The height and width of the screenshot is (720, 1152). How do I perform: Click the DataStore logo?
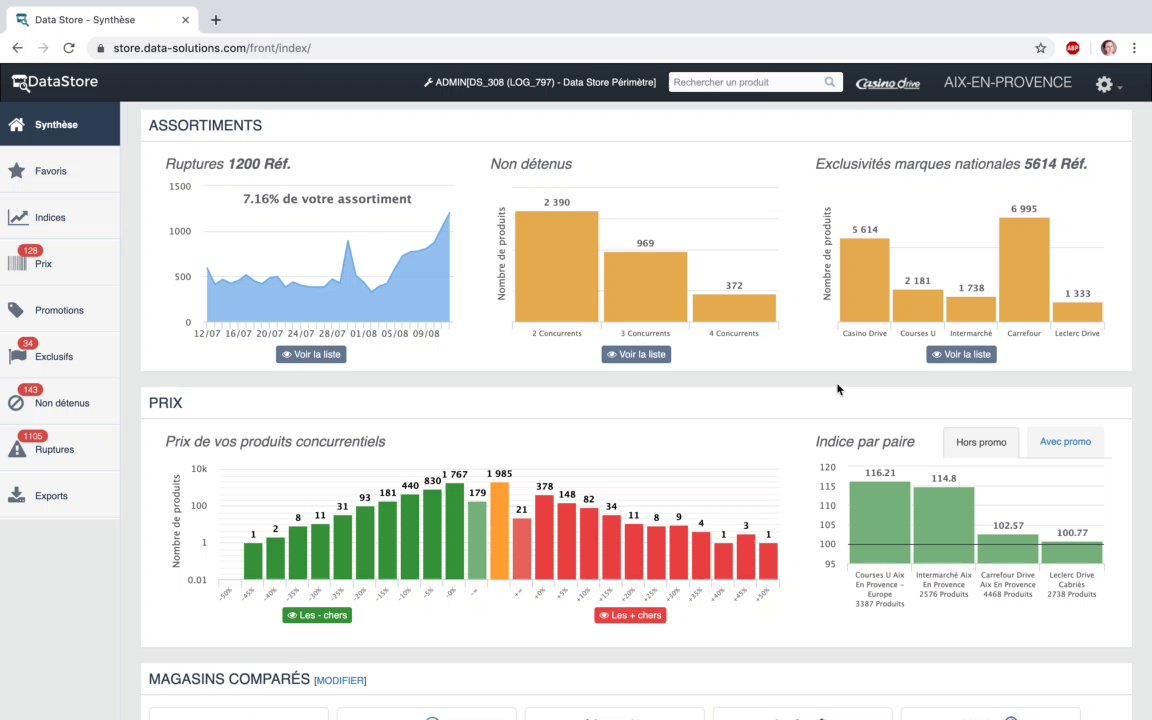(x=55, y=82)
